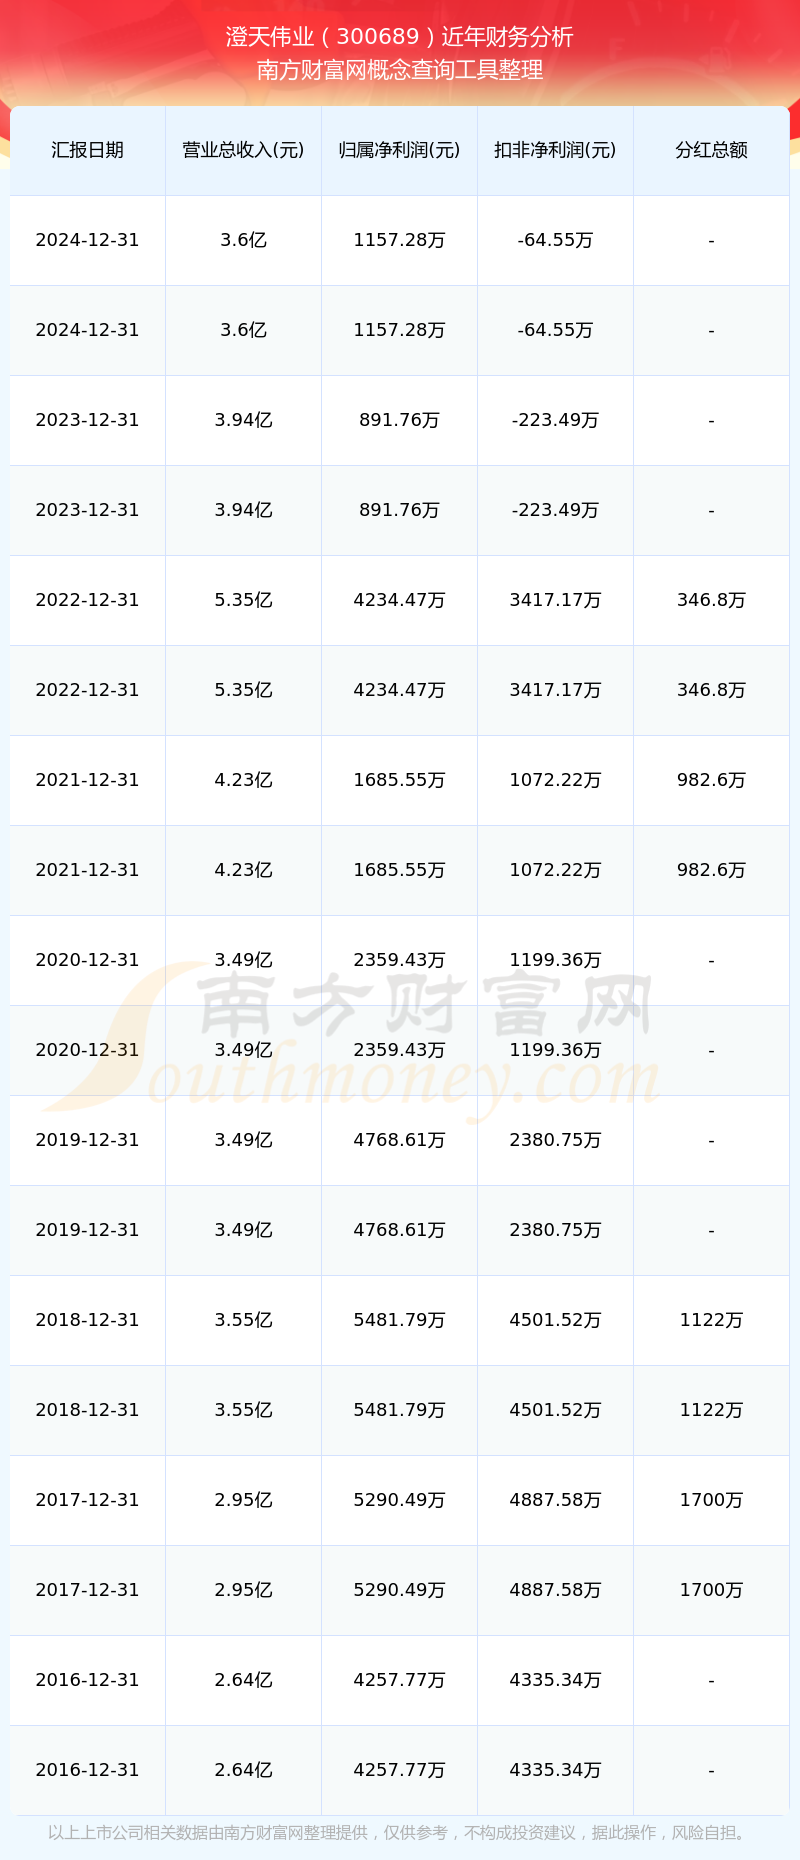Click the second 2024-12-31 row's 1157.28万 profit
800x1860 pixels.
[399, 330]
